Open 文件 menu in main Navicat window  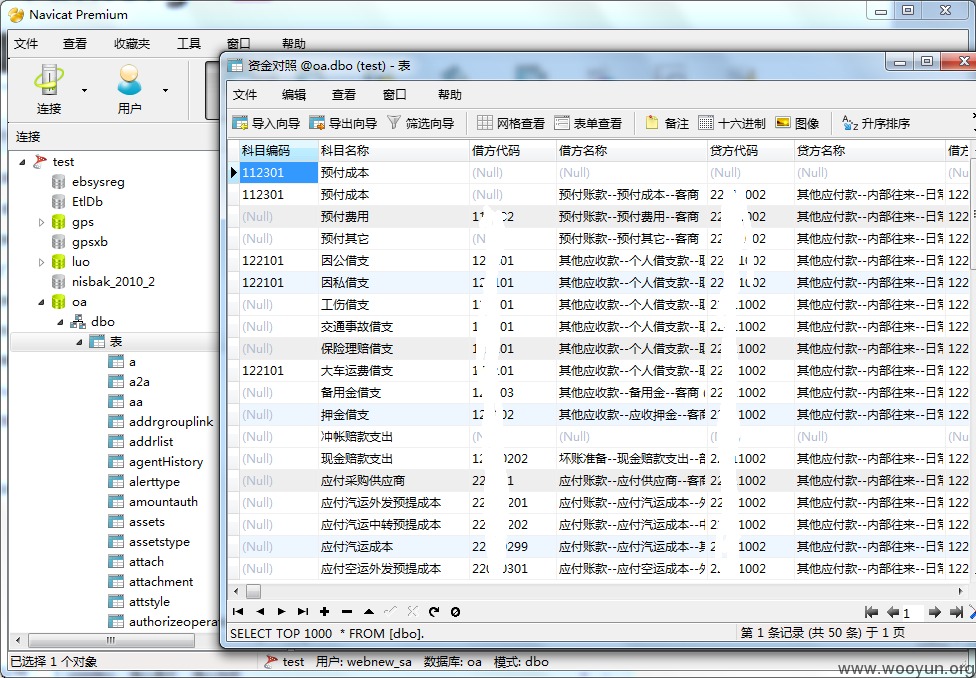coord(26,44)
